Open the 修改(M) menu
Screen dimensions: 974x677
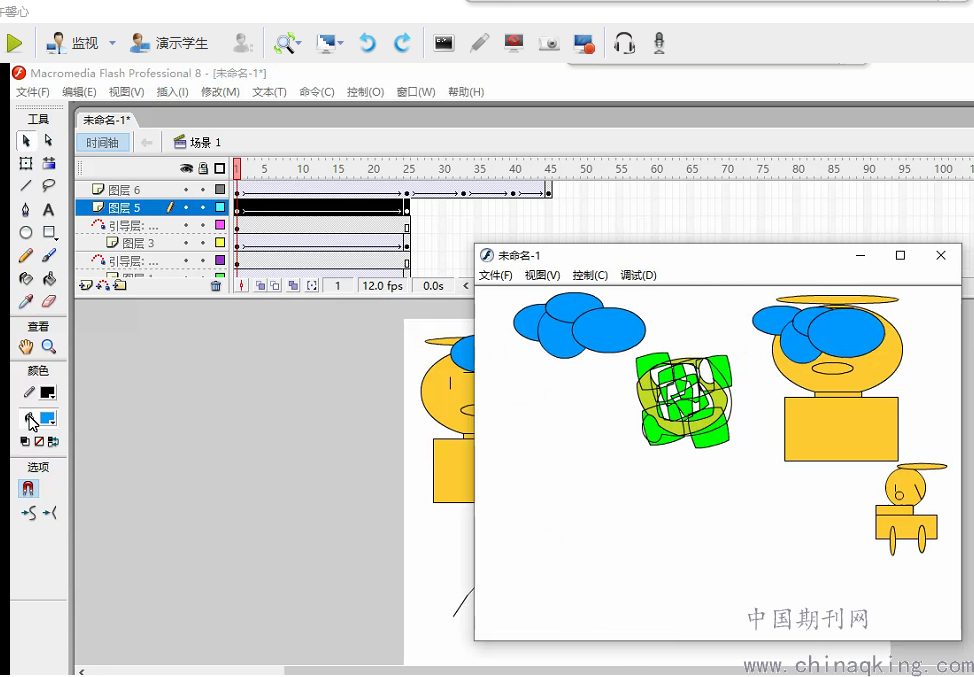[x=220, y=92]
